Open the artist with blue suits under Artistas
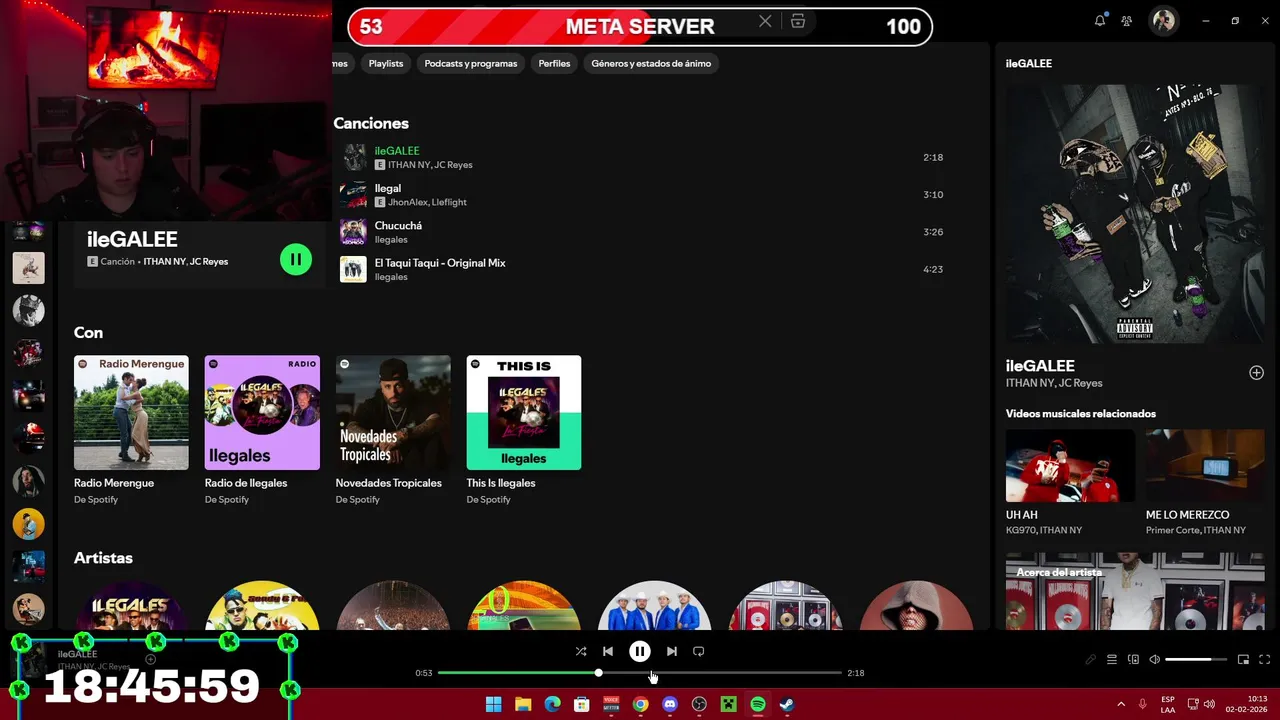1280x720 pixels. click(655, 606)
